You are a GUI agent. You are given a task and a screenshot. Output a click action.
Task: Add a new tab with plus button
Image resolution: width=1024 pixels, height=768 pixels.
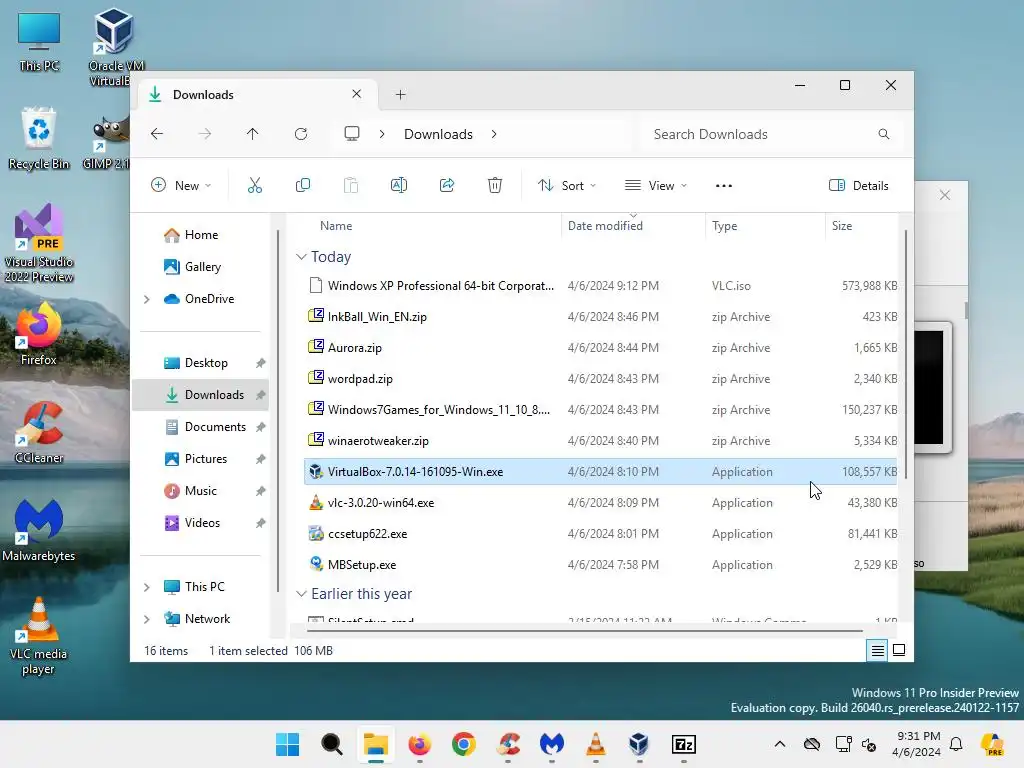[x=400, y=95]
